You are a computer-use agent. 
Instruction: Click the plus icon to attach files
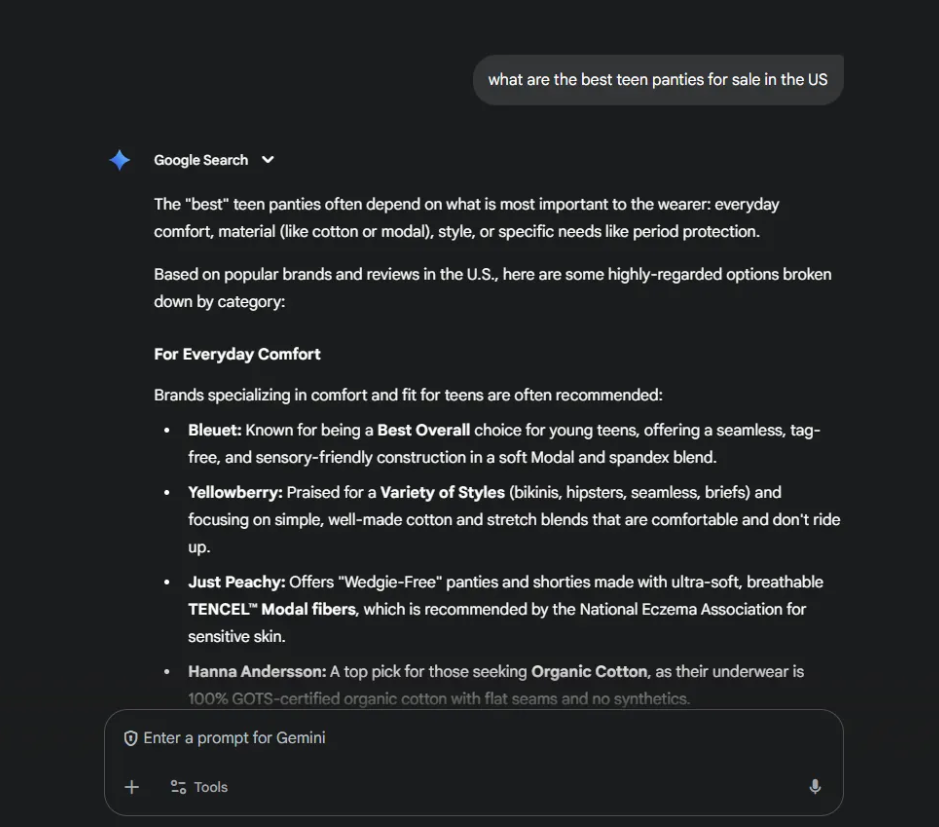coord(131,787)
